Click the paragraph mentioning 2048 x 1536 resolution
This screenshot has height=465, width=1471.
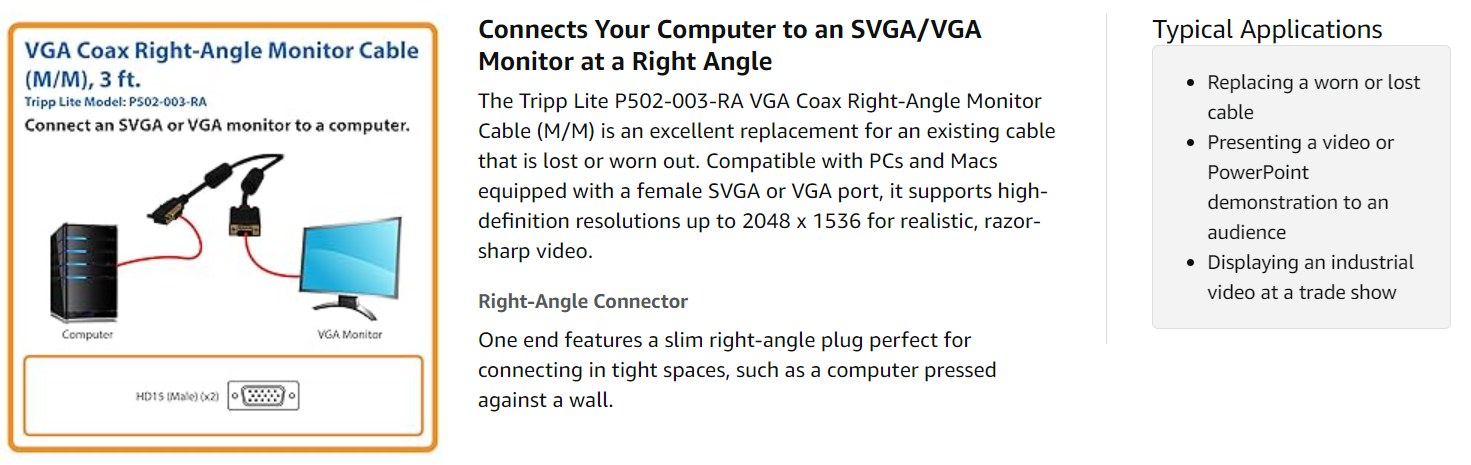click(766, 176)
